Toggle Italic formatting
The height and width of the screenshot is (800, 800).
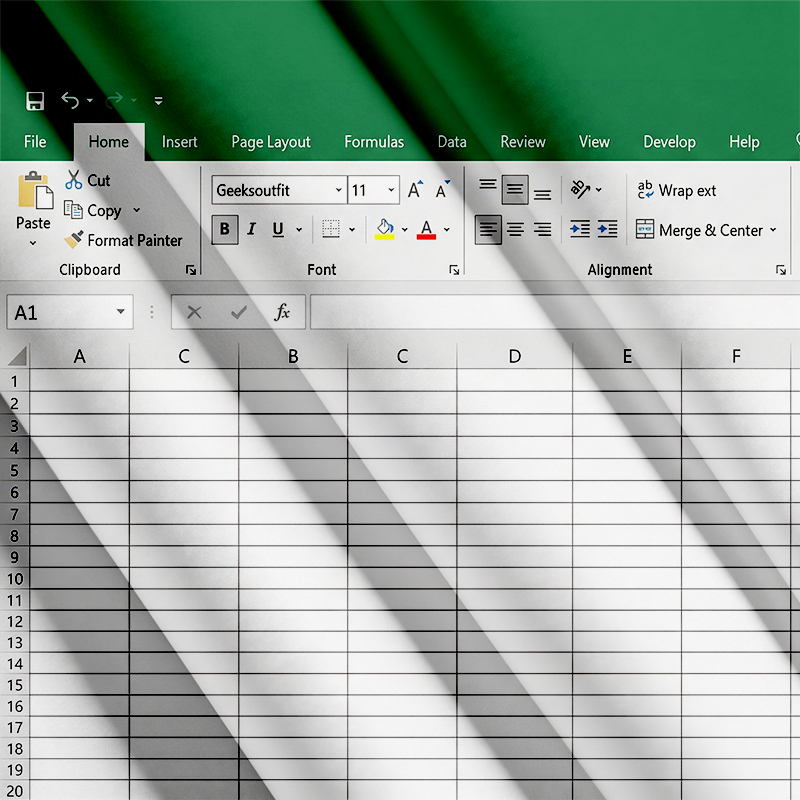tap(251, 230)
